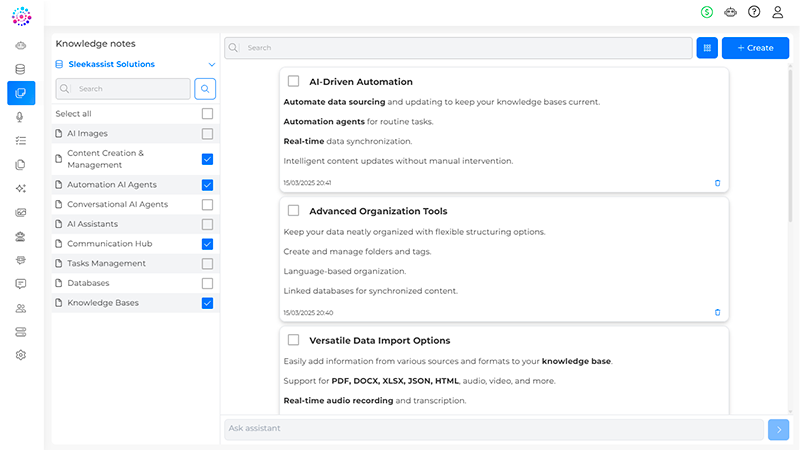This screenshot has width=800, height=450.
Task: Click the send arrow next to Ask assistant
Action: click(x=779, y=430)
